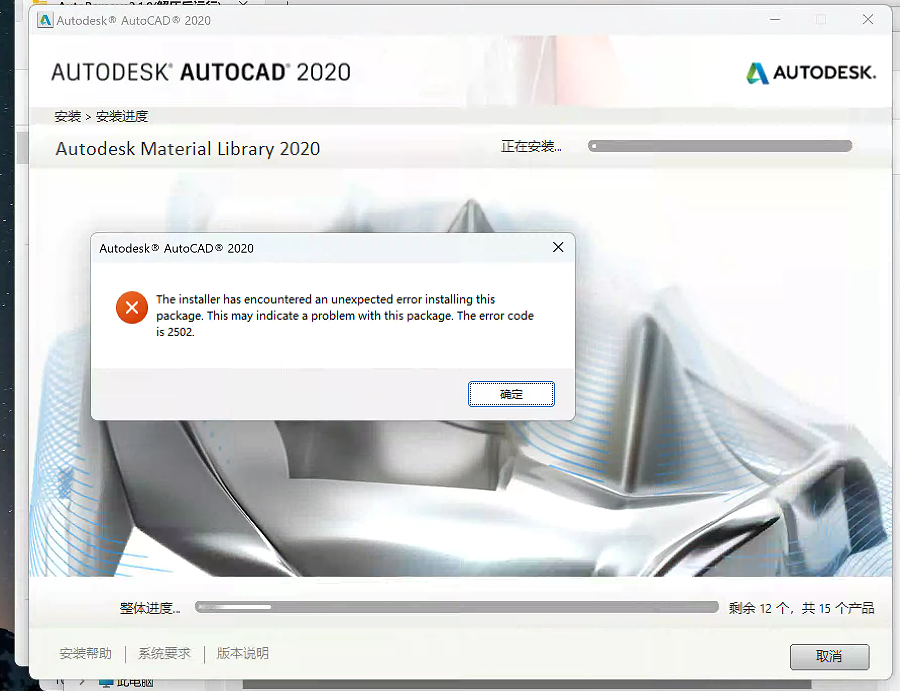Click the error dialog title bar text
900x691 pixels.
pos(176,249)
